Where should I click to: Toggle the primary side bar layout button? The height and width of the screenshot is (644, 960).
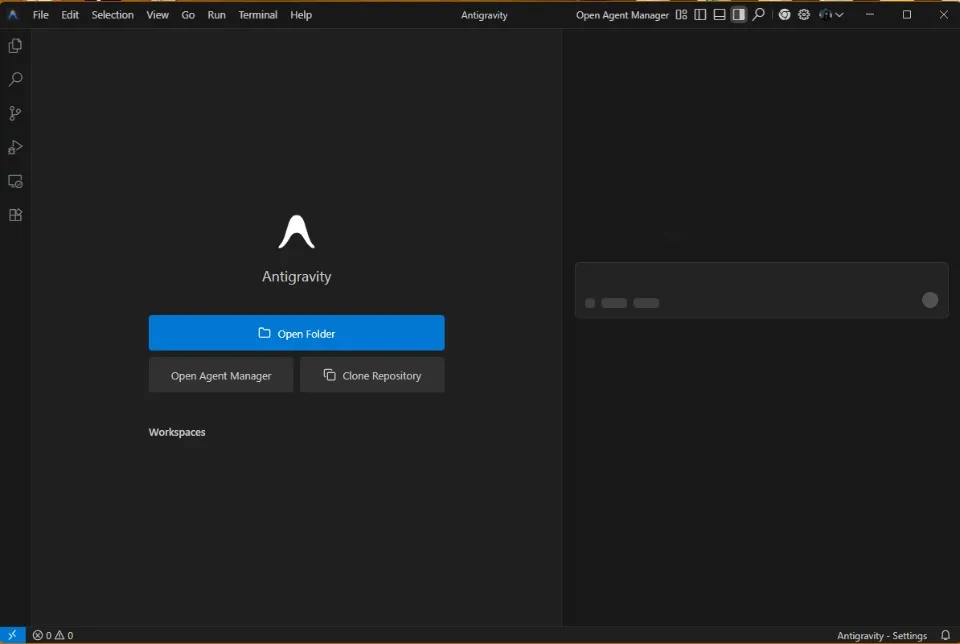[x=700, y=15]
